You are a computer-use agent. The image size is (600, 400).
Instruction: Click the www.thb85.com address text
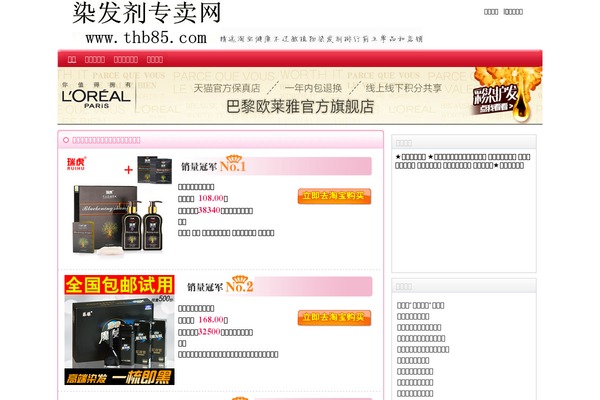(146, 38)
